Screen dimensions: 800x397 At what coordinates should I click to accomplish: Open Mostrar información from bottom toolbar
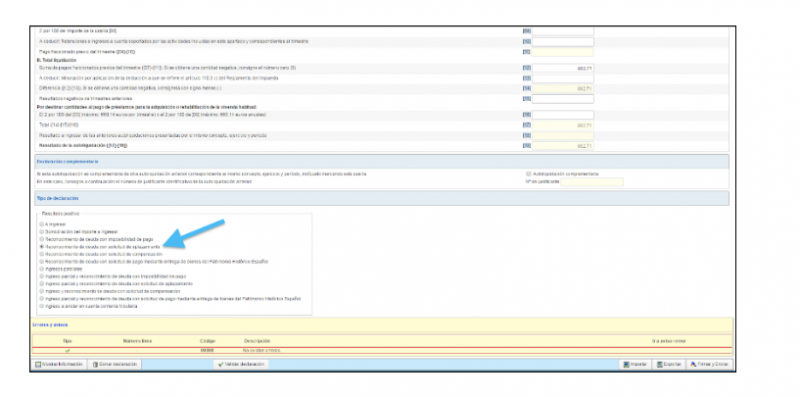pyautogui.click(x=58, y=364)
